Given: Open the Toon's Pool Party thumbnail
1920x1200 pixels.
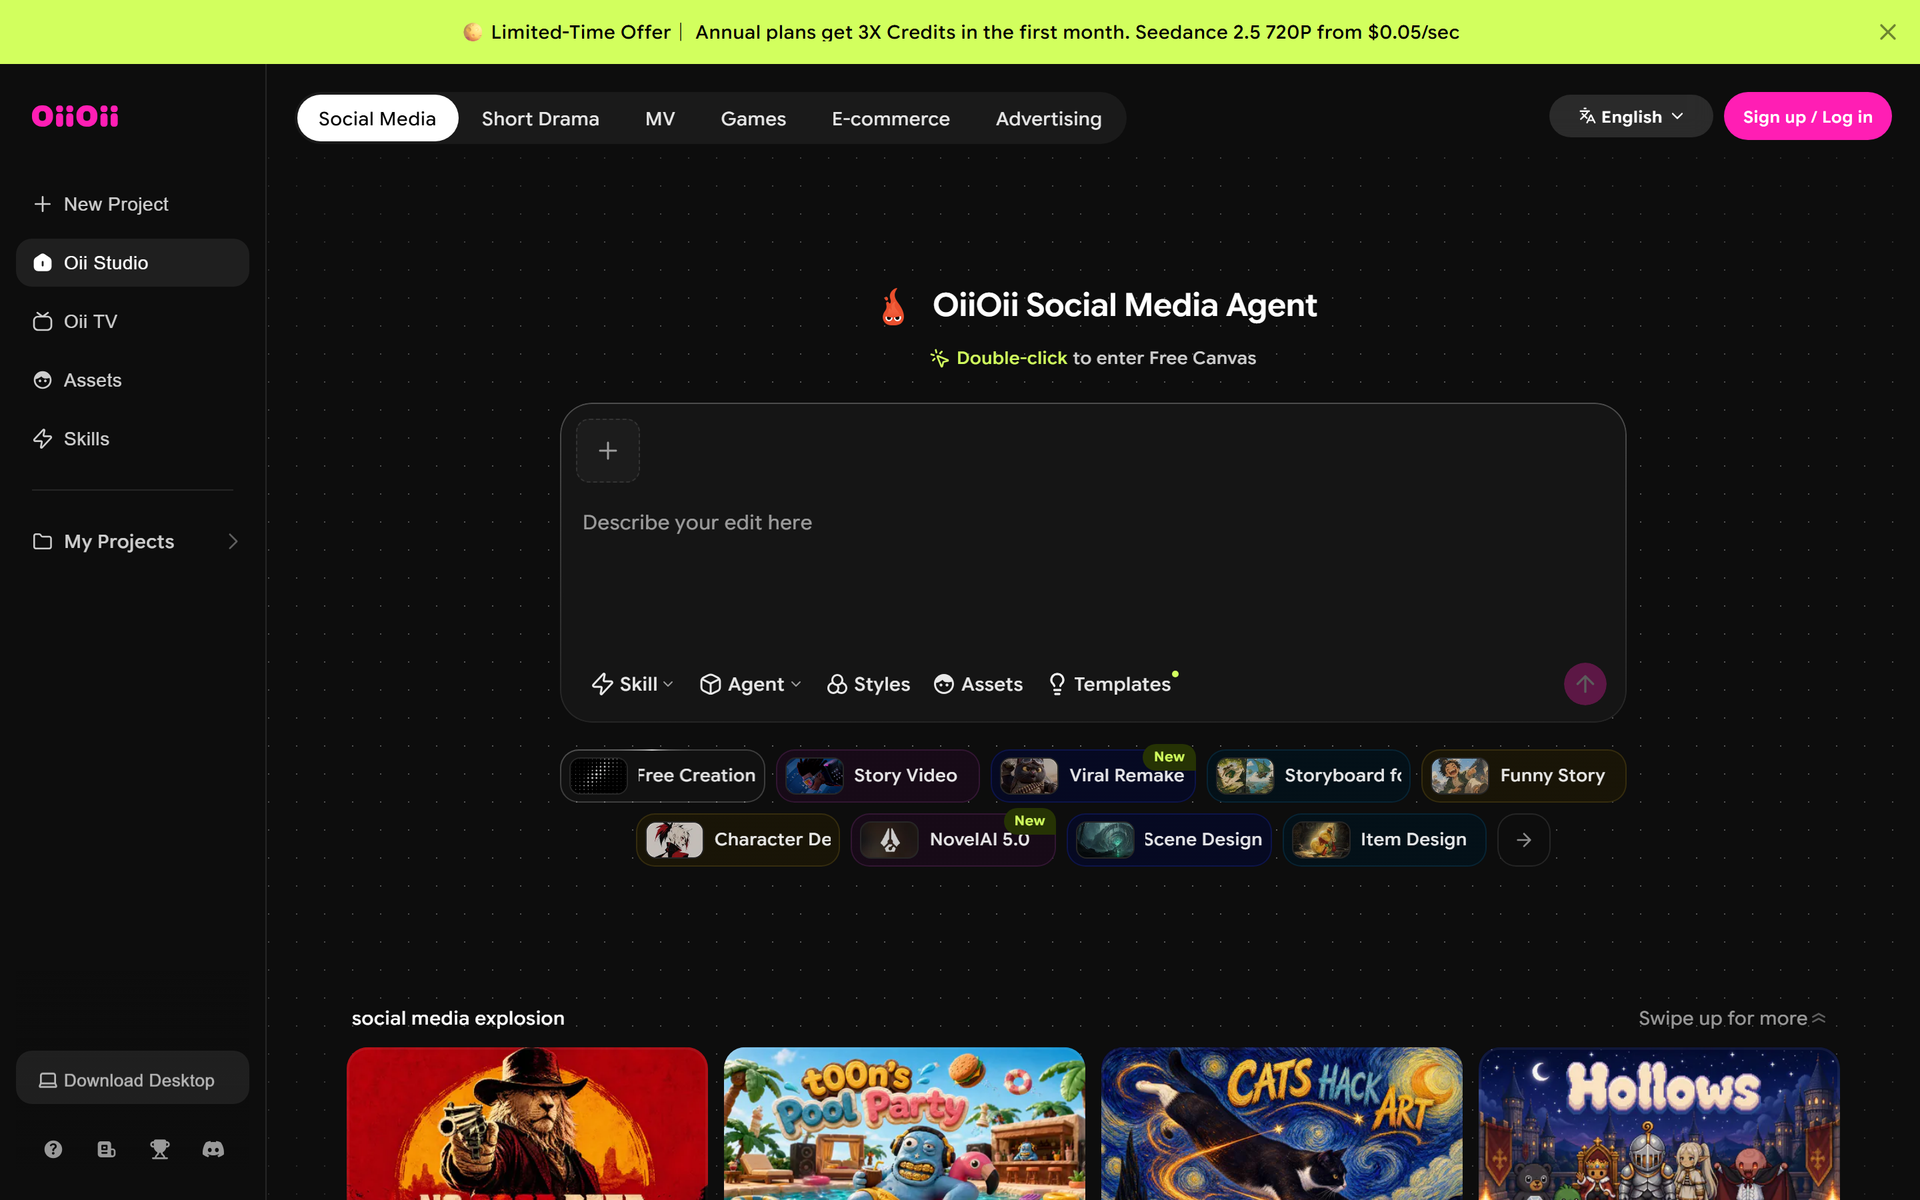Looking at the screenshot, I should coord(904,1123).
